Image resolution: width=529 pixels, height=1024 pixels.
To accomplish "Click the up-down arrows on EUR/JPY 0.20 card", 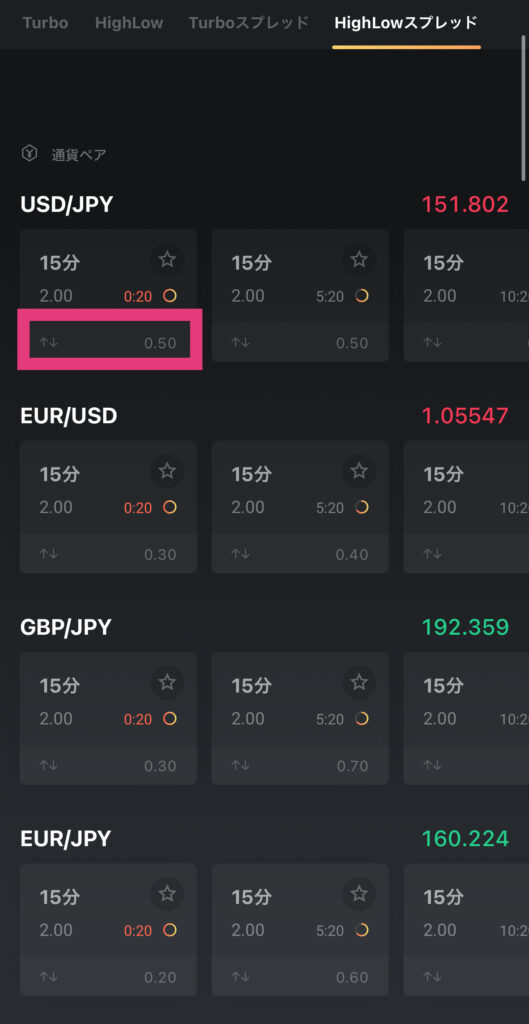I will coord(49,977).
